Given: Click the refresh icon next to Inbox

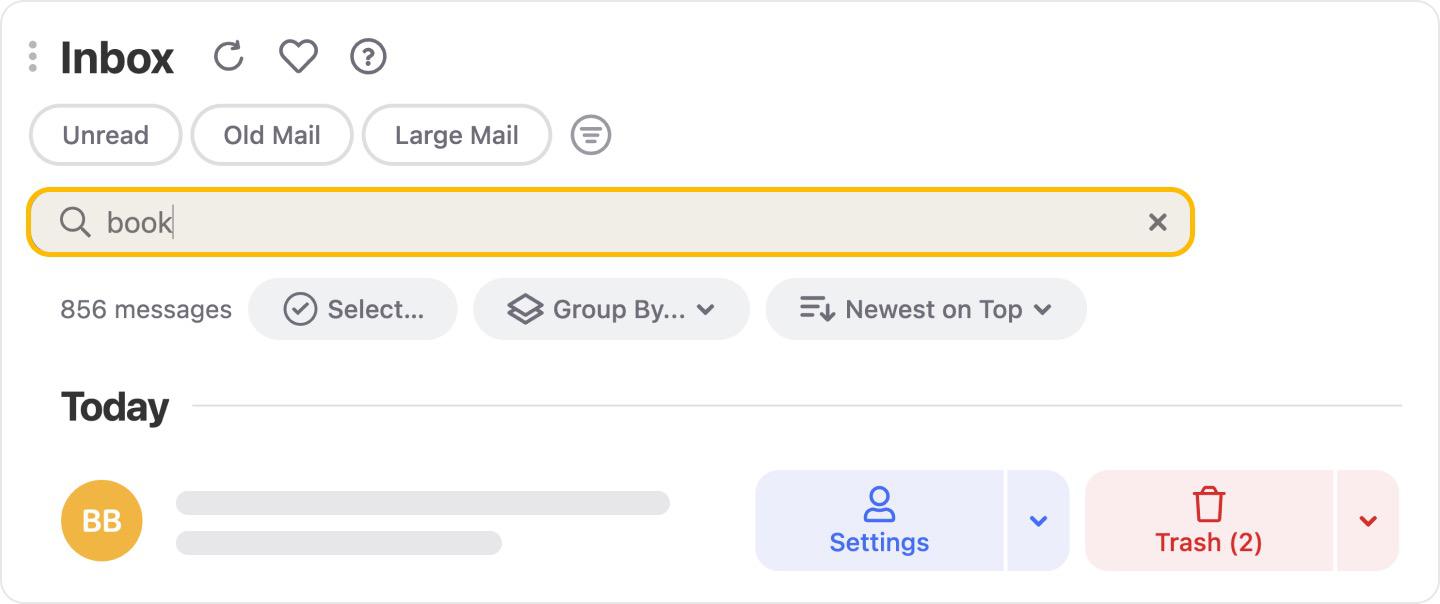Looking at the screenshot, I should [229, 57].
